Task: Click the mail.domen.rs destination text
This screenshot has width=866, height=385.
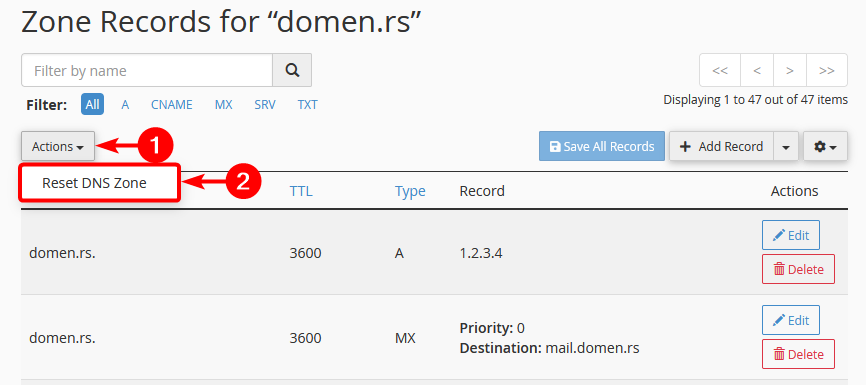Action: tap(593, 349)
